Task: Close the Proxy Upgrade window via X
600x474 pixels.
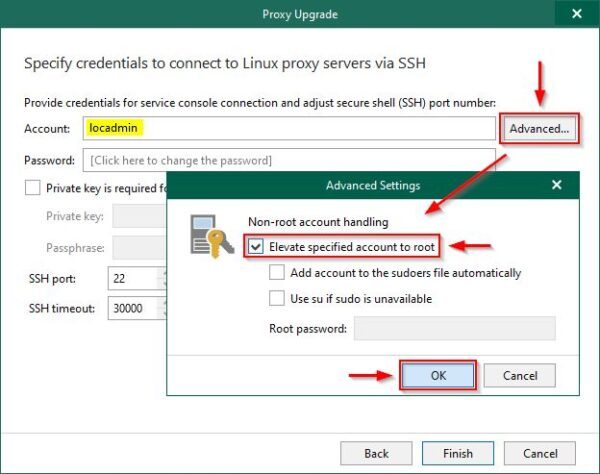Action: tap(577, 14)
